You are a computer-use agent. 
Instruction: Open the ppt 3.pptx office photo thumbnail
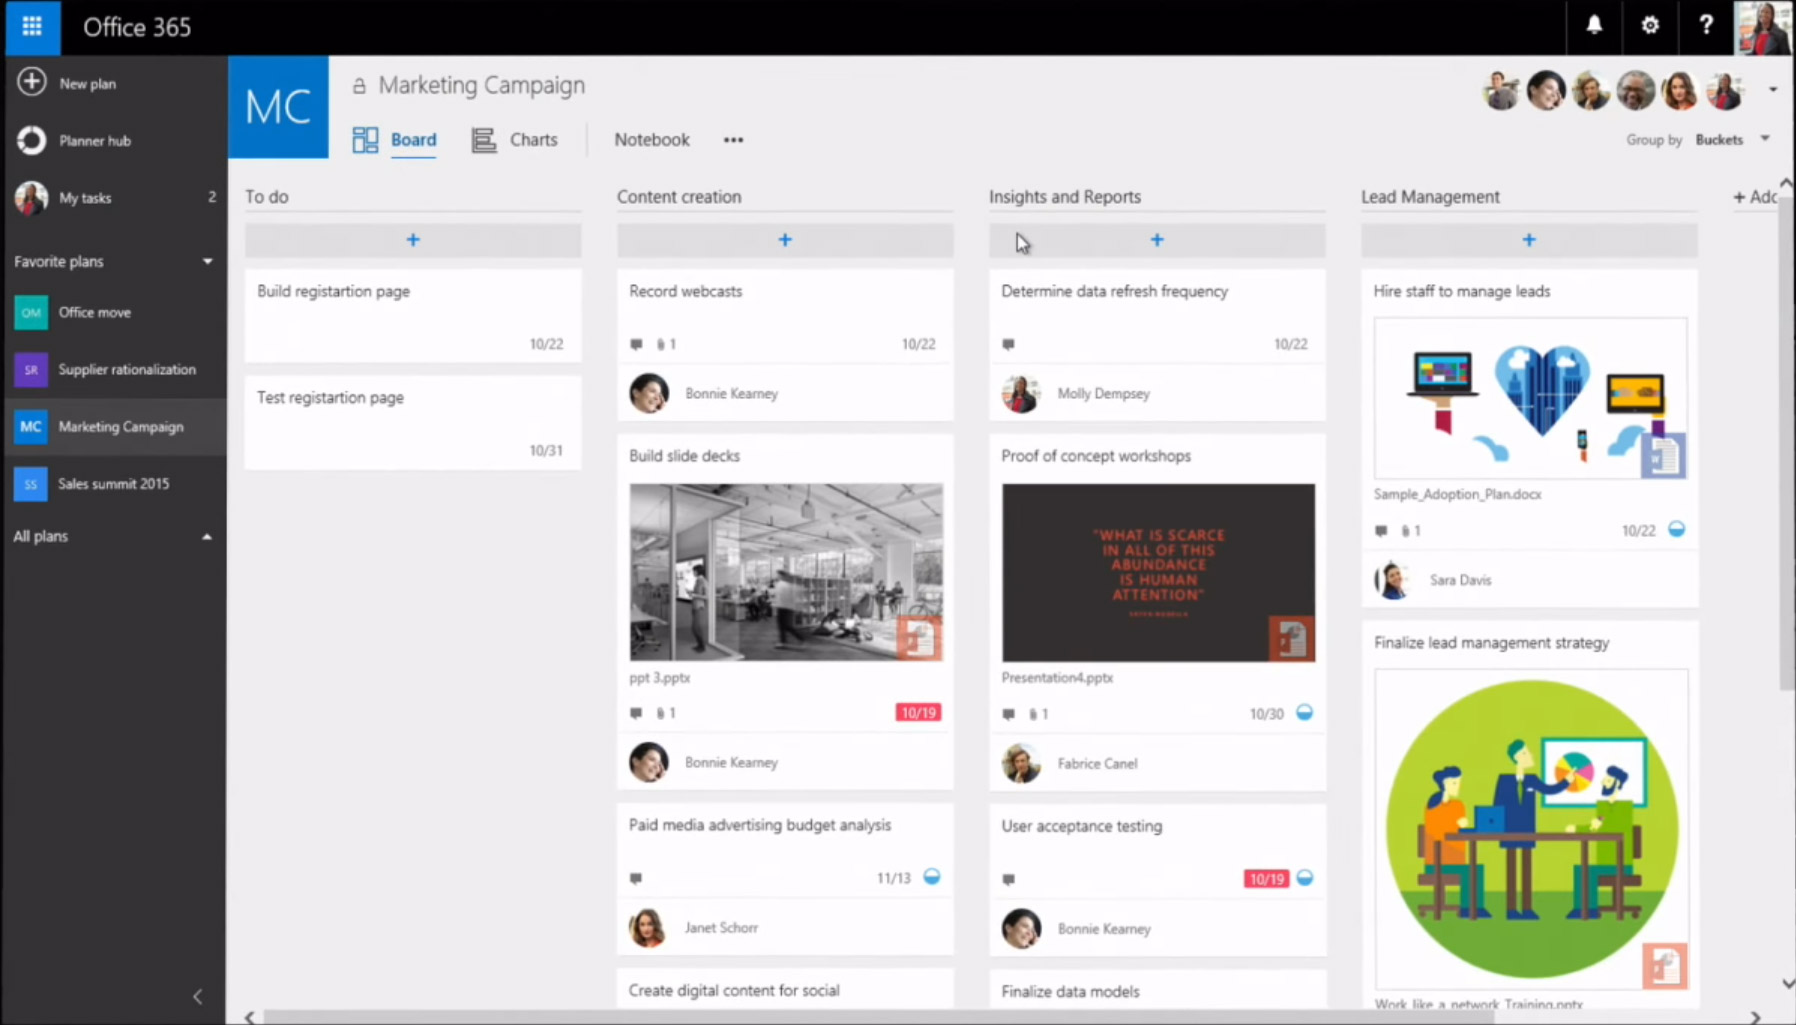click(x=786, y=572)
